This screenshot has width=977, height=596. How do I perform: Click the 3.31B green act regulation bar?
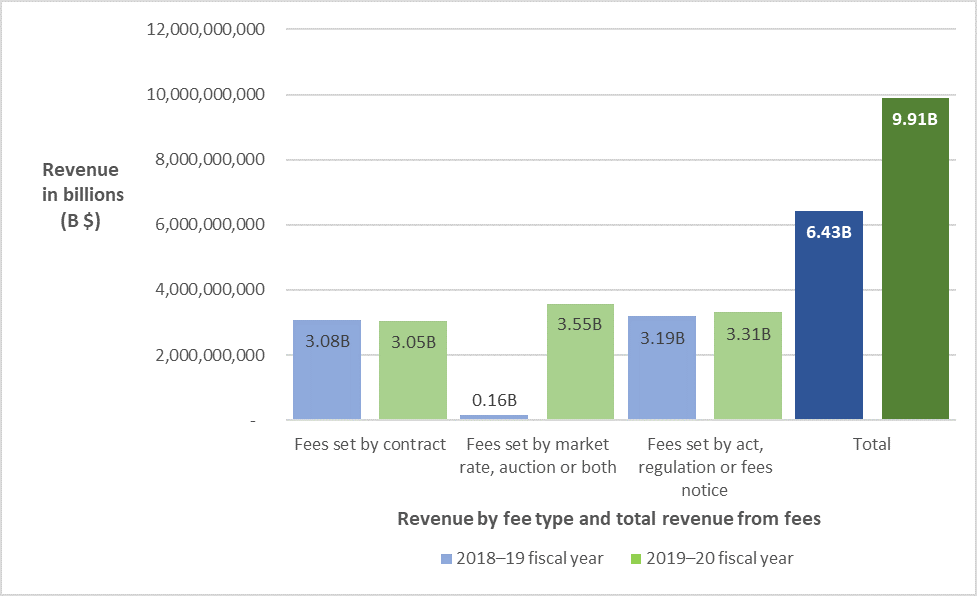tap(748, 366)
